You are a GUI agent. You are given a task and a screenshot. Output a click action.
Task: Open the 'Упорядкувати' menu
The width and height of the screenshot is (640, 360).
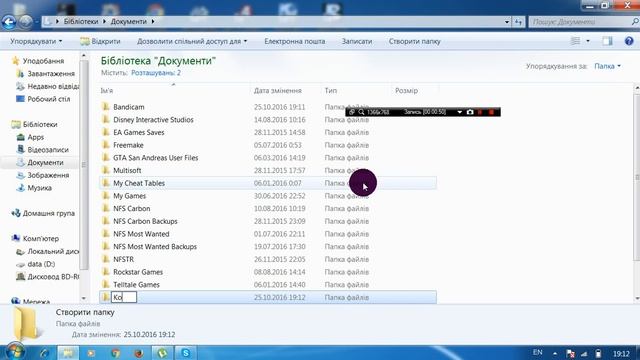pos(36,41)
